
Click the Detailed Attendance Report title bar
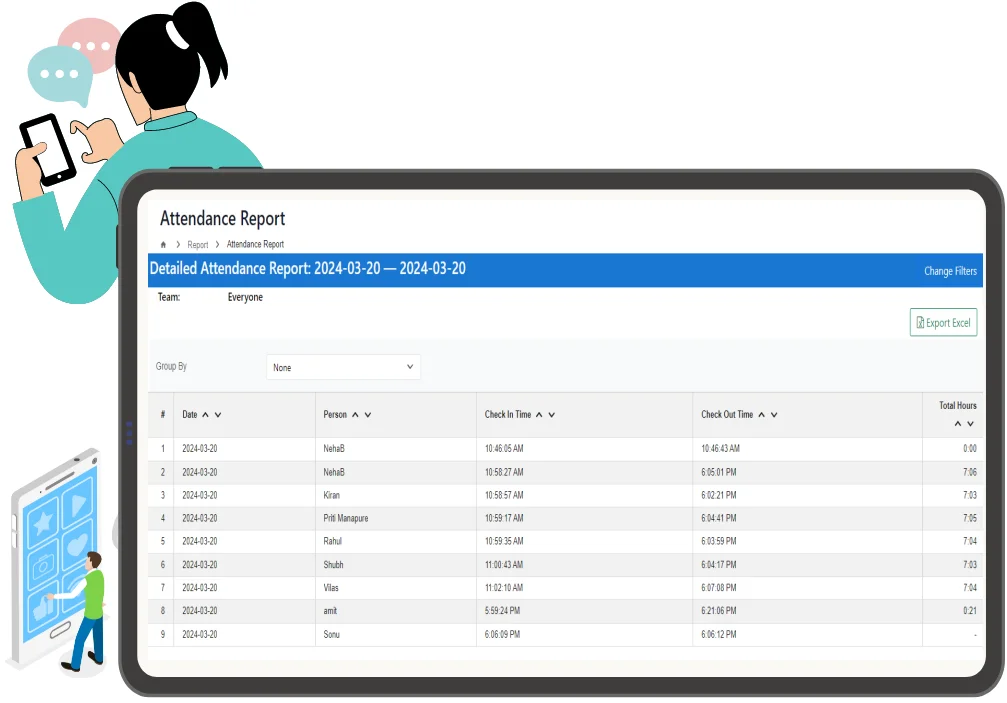coord(565,270)
